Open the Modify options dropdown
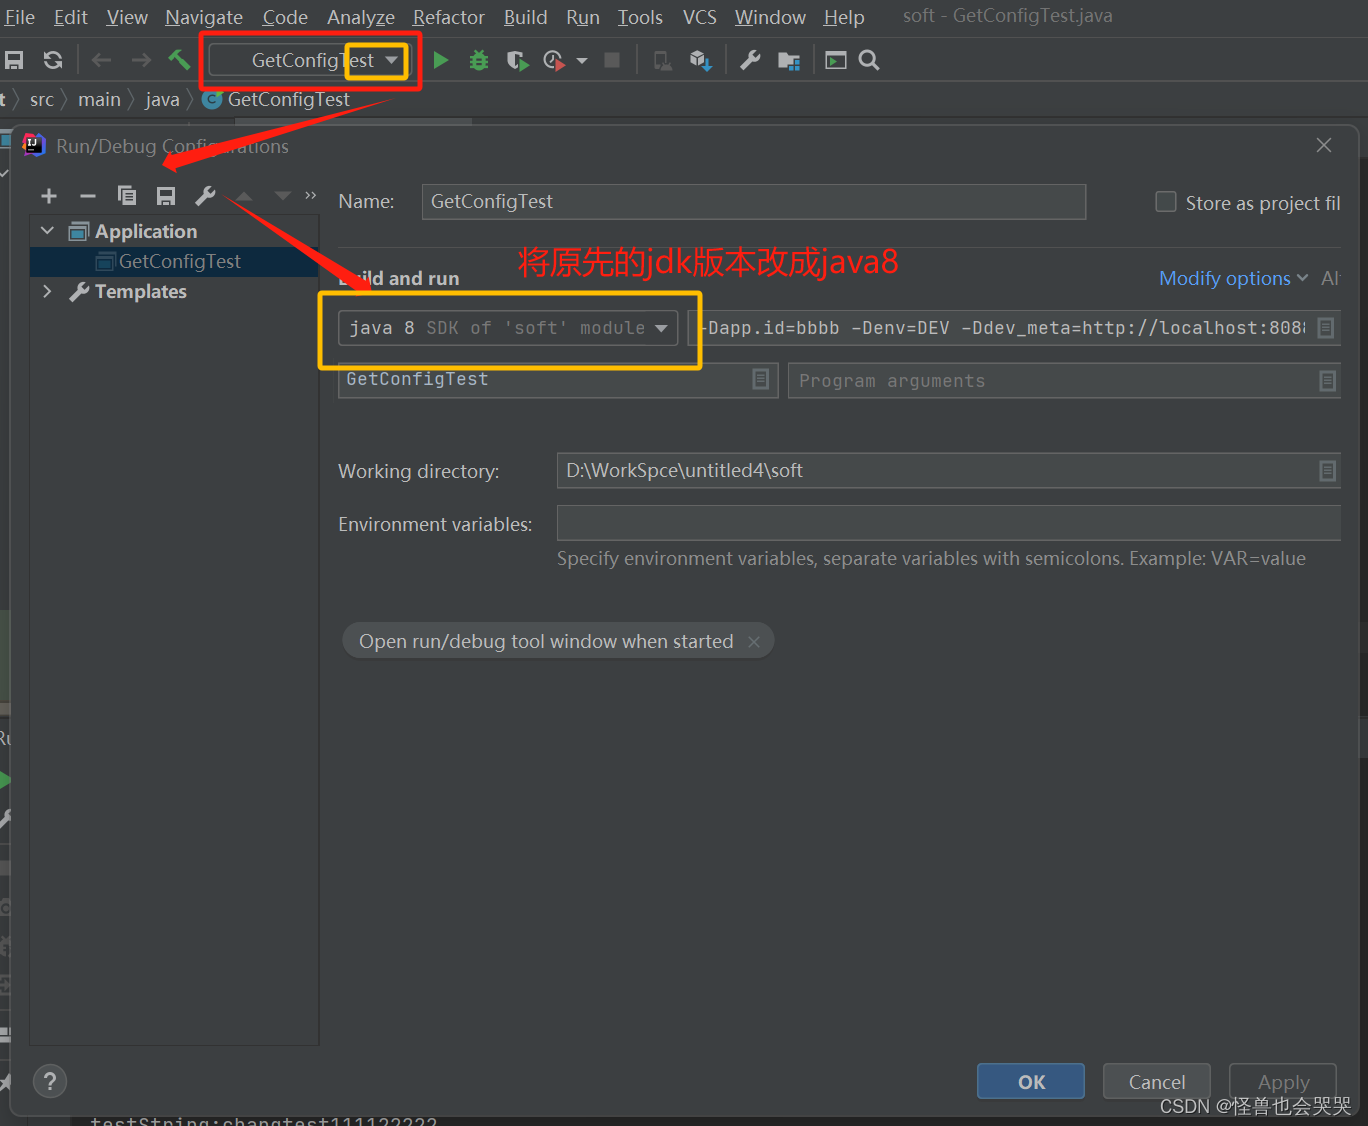This screenshot has width=1368, height=1126. pos(1233,278)
